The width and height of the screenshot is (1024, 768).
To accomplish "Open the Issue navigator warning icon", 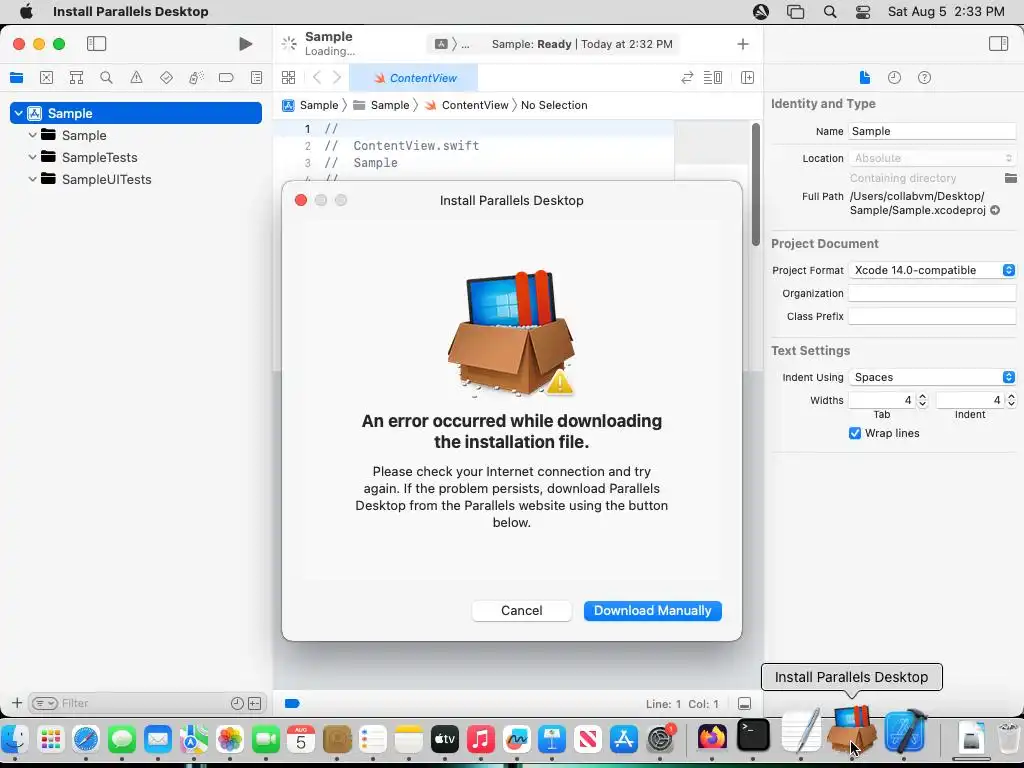I will pos(136,78).
